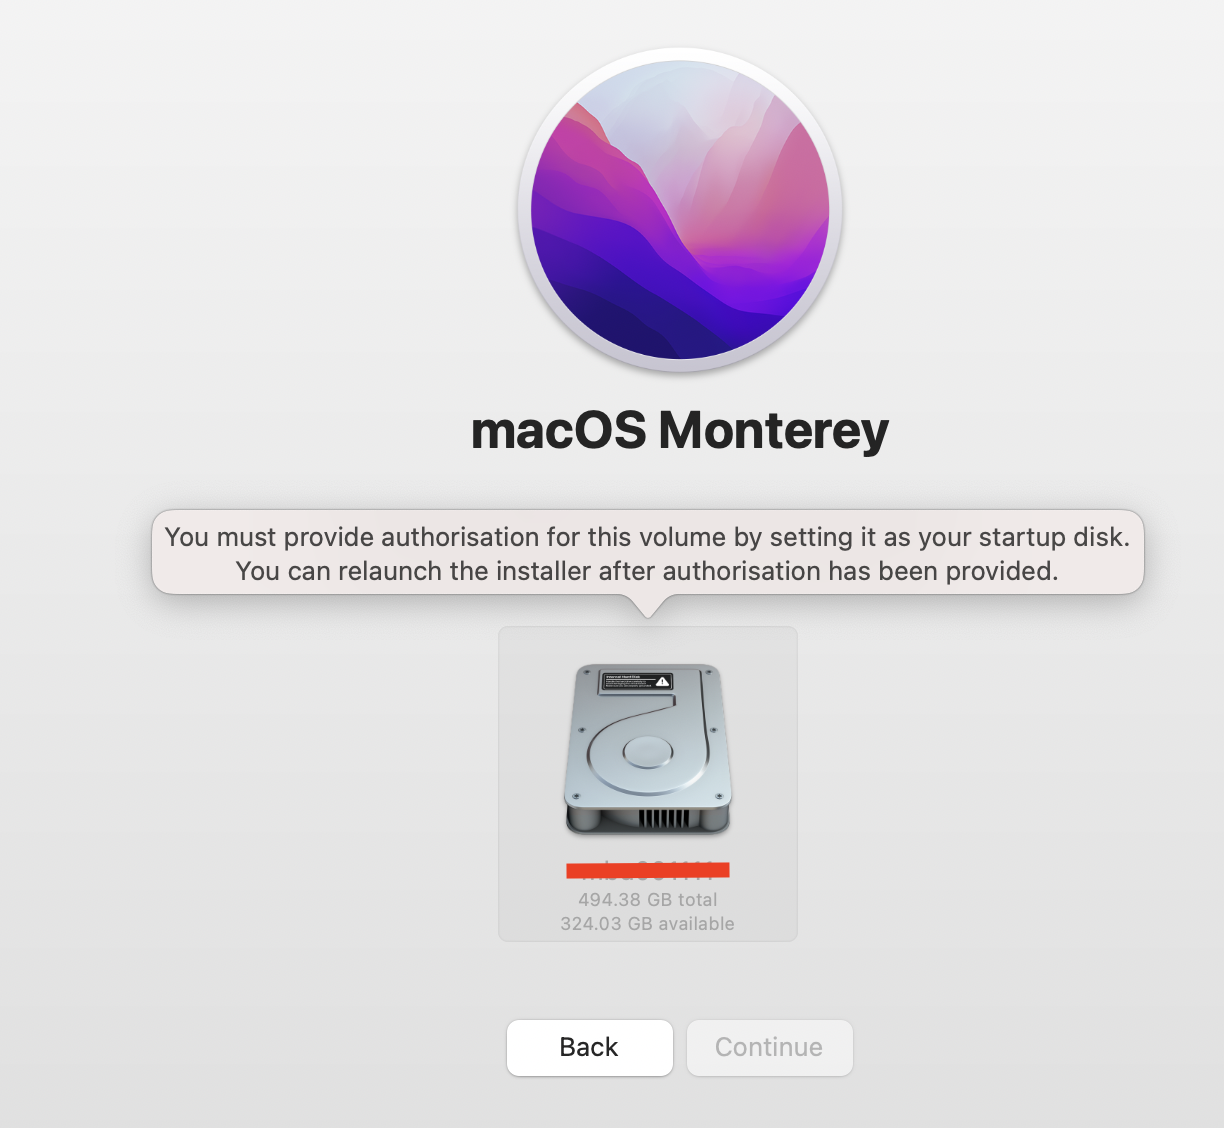
Task: Click the vent grille on hard drive icon
Action: coord(664,818)
